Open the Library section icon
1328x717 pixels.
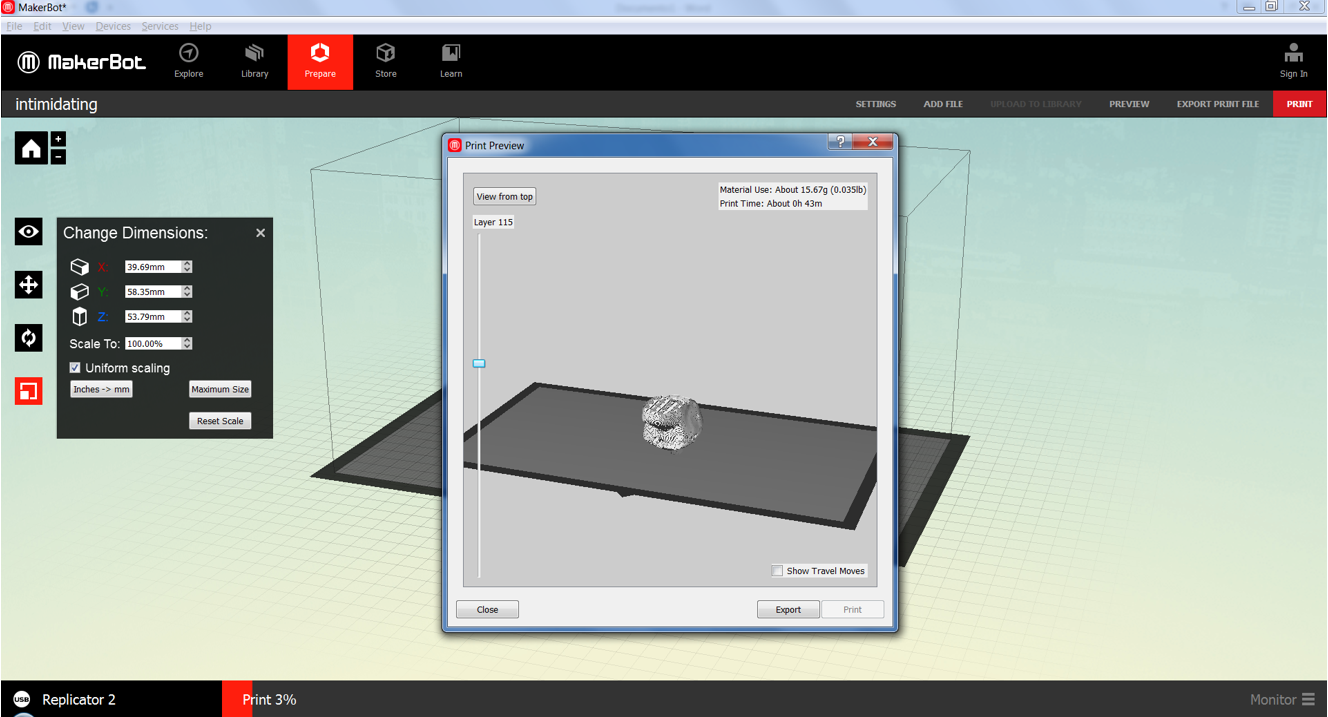click(x=254, y=53)
